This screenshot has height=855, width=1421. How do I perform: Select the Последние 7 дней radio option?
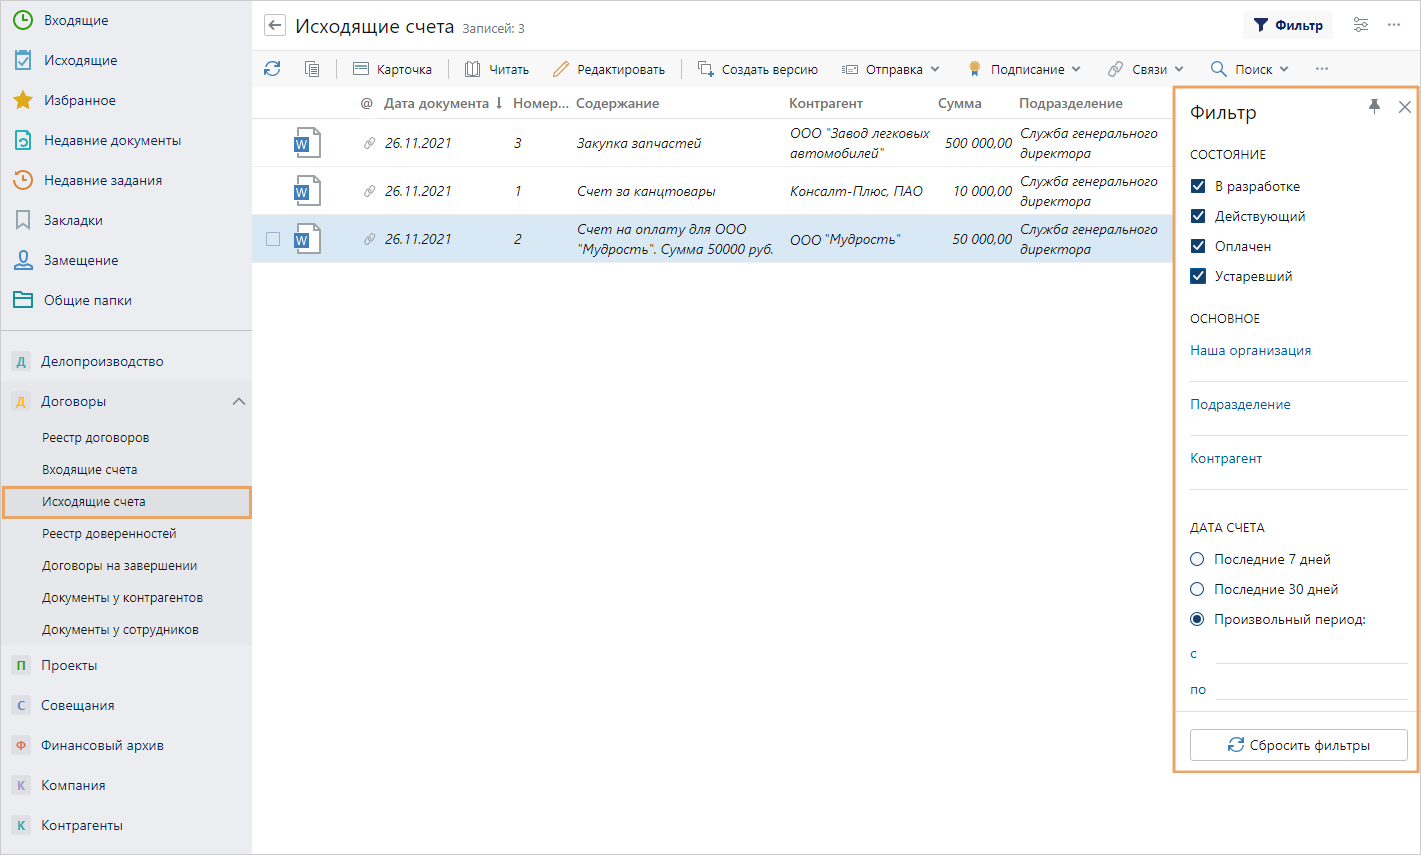[x=1197, y=559]
